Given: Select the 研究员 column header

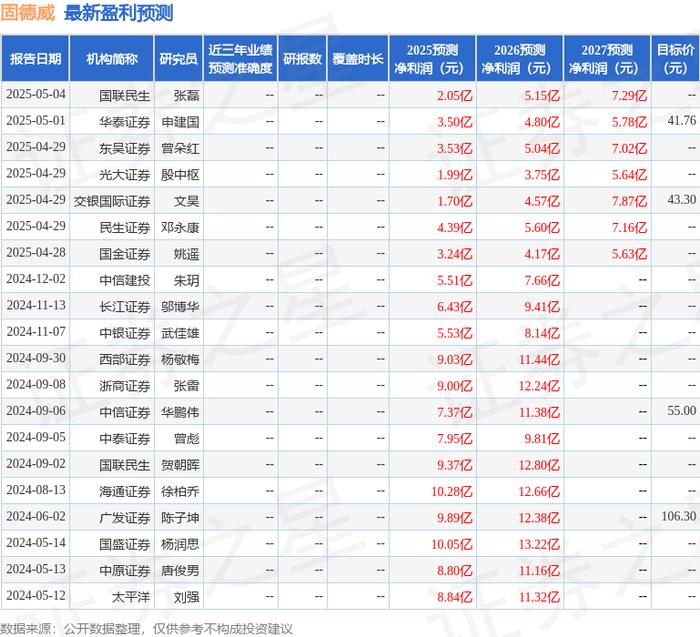Looking at the screenshot, I should [x=179, y=58].
